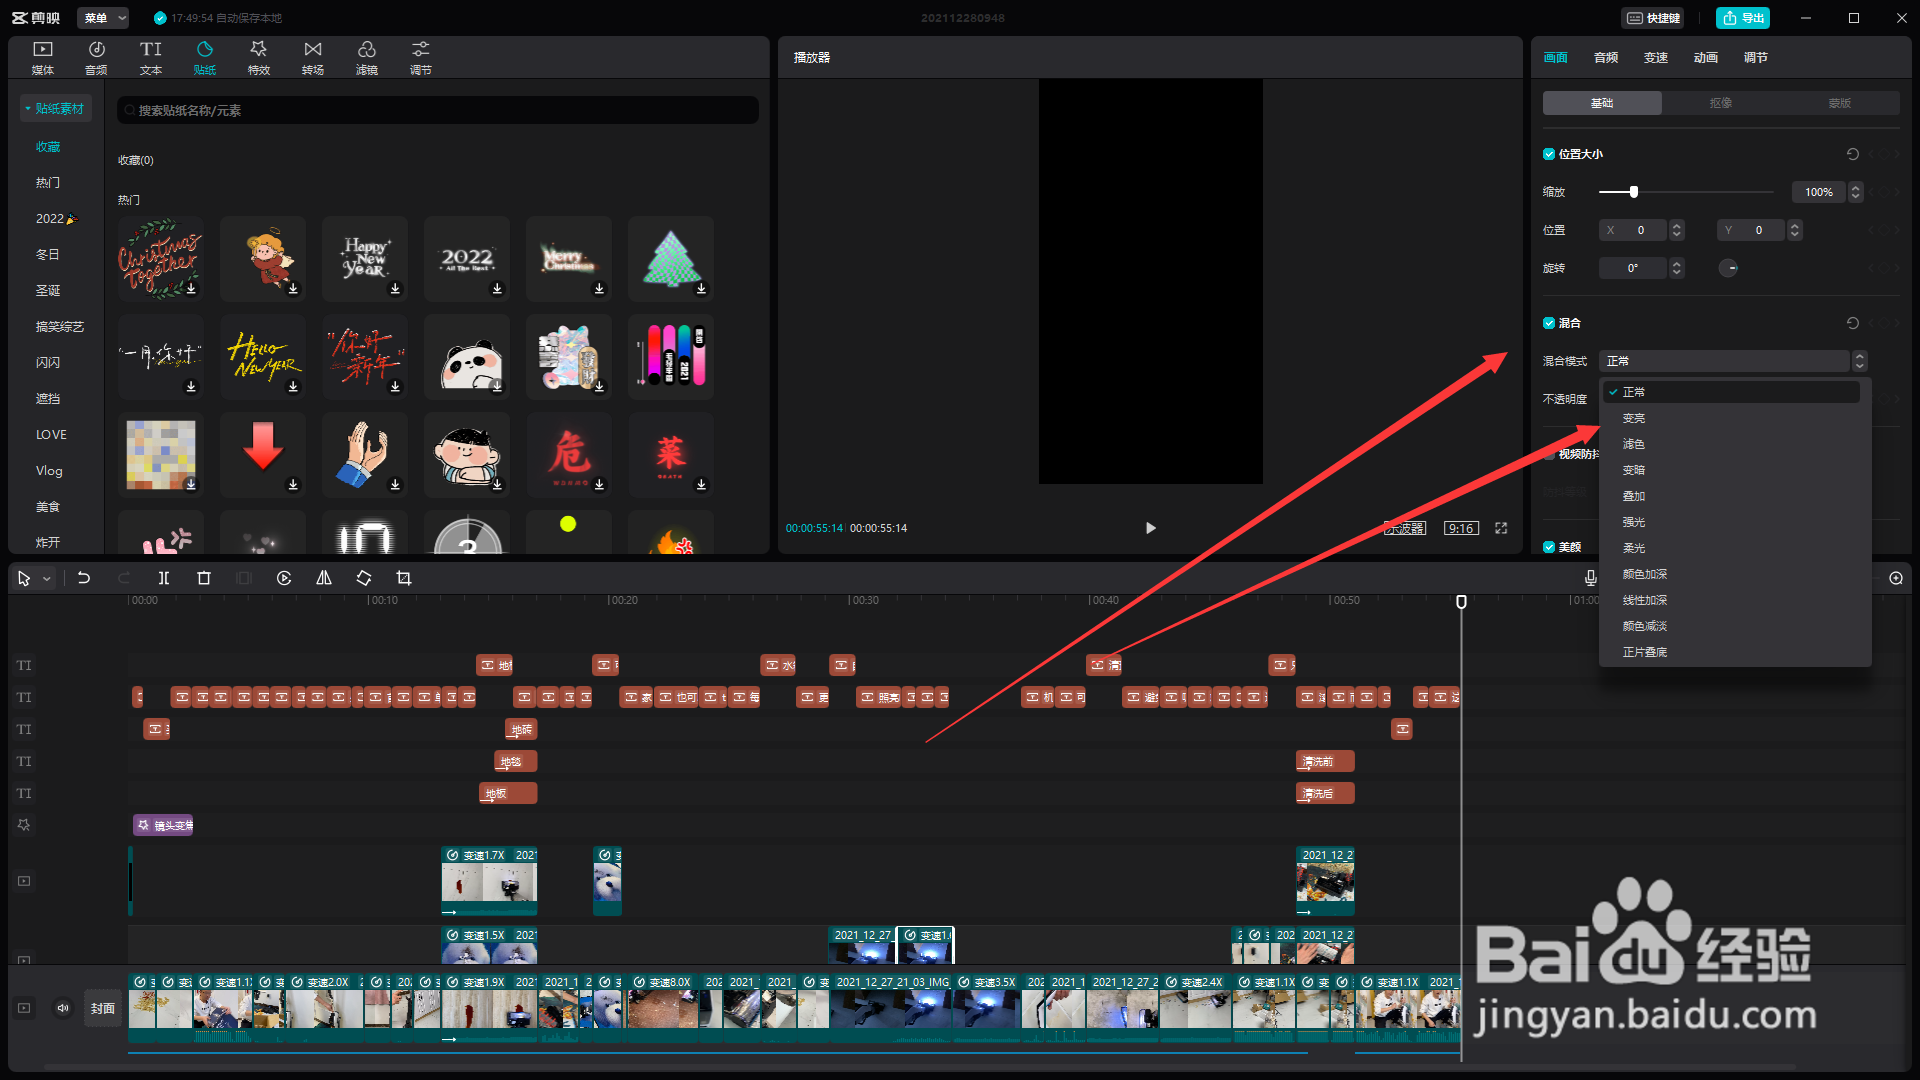Click the microphone record icon
This screenshot has width=1920, height=1080.
pyautogui.click(x=1590, y=578)
